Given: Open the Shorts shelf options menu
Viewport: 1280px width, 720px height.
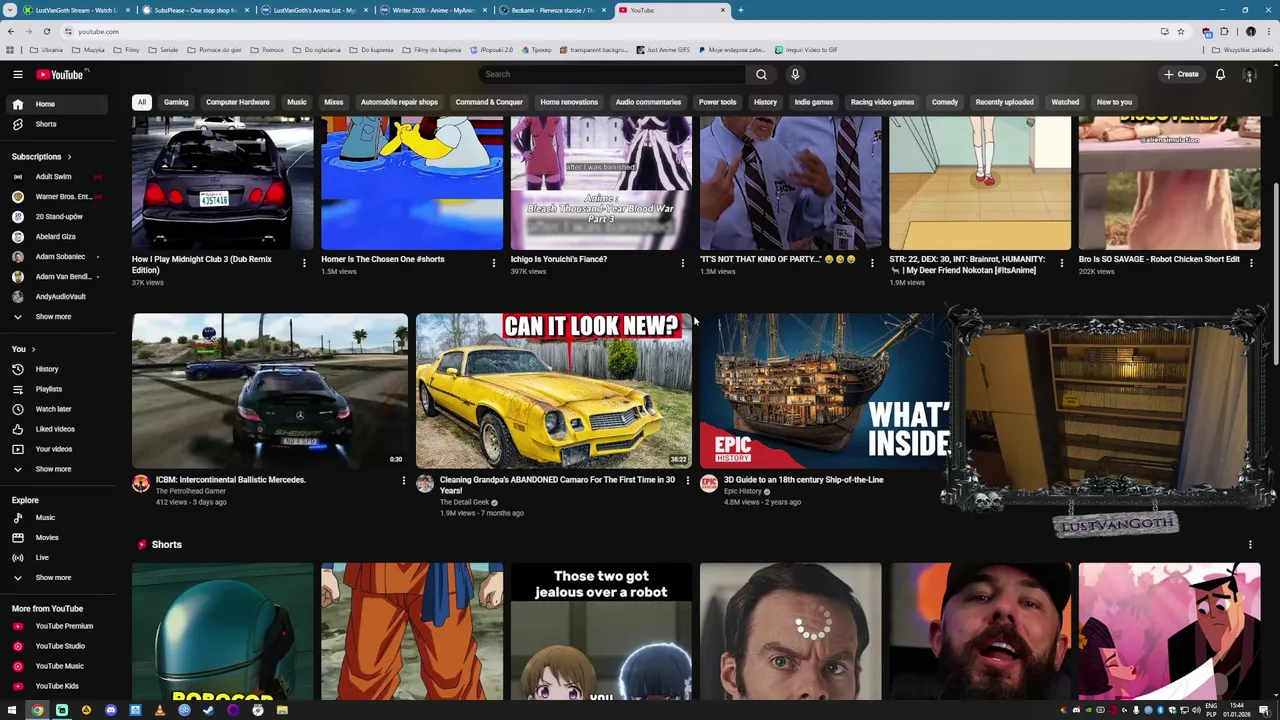Looking at the screenshot, I should point(1250,545).
